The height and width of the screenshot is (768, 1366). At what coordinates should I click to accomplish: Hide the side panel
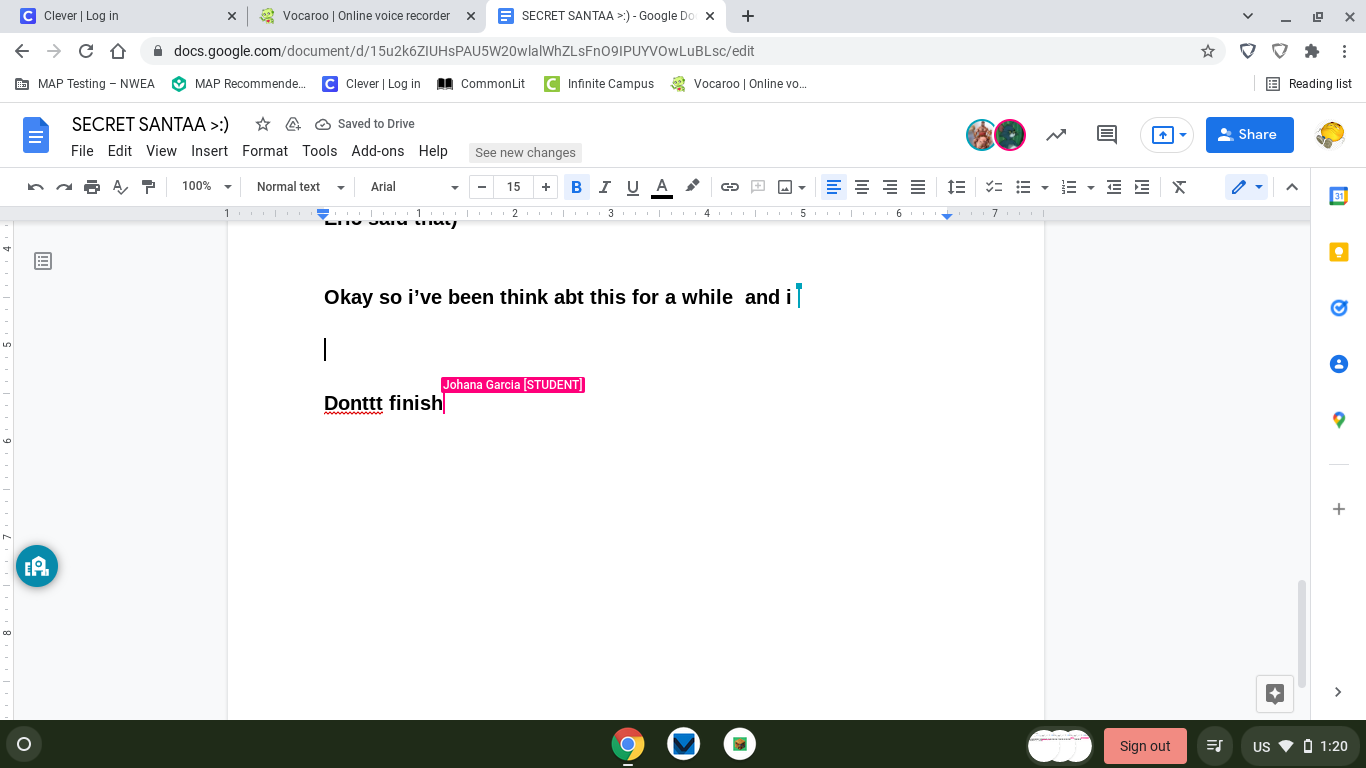click(1339, 692)
